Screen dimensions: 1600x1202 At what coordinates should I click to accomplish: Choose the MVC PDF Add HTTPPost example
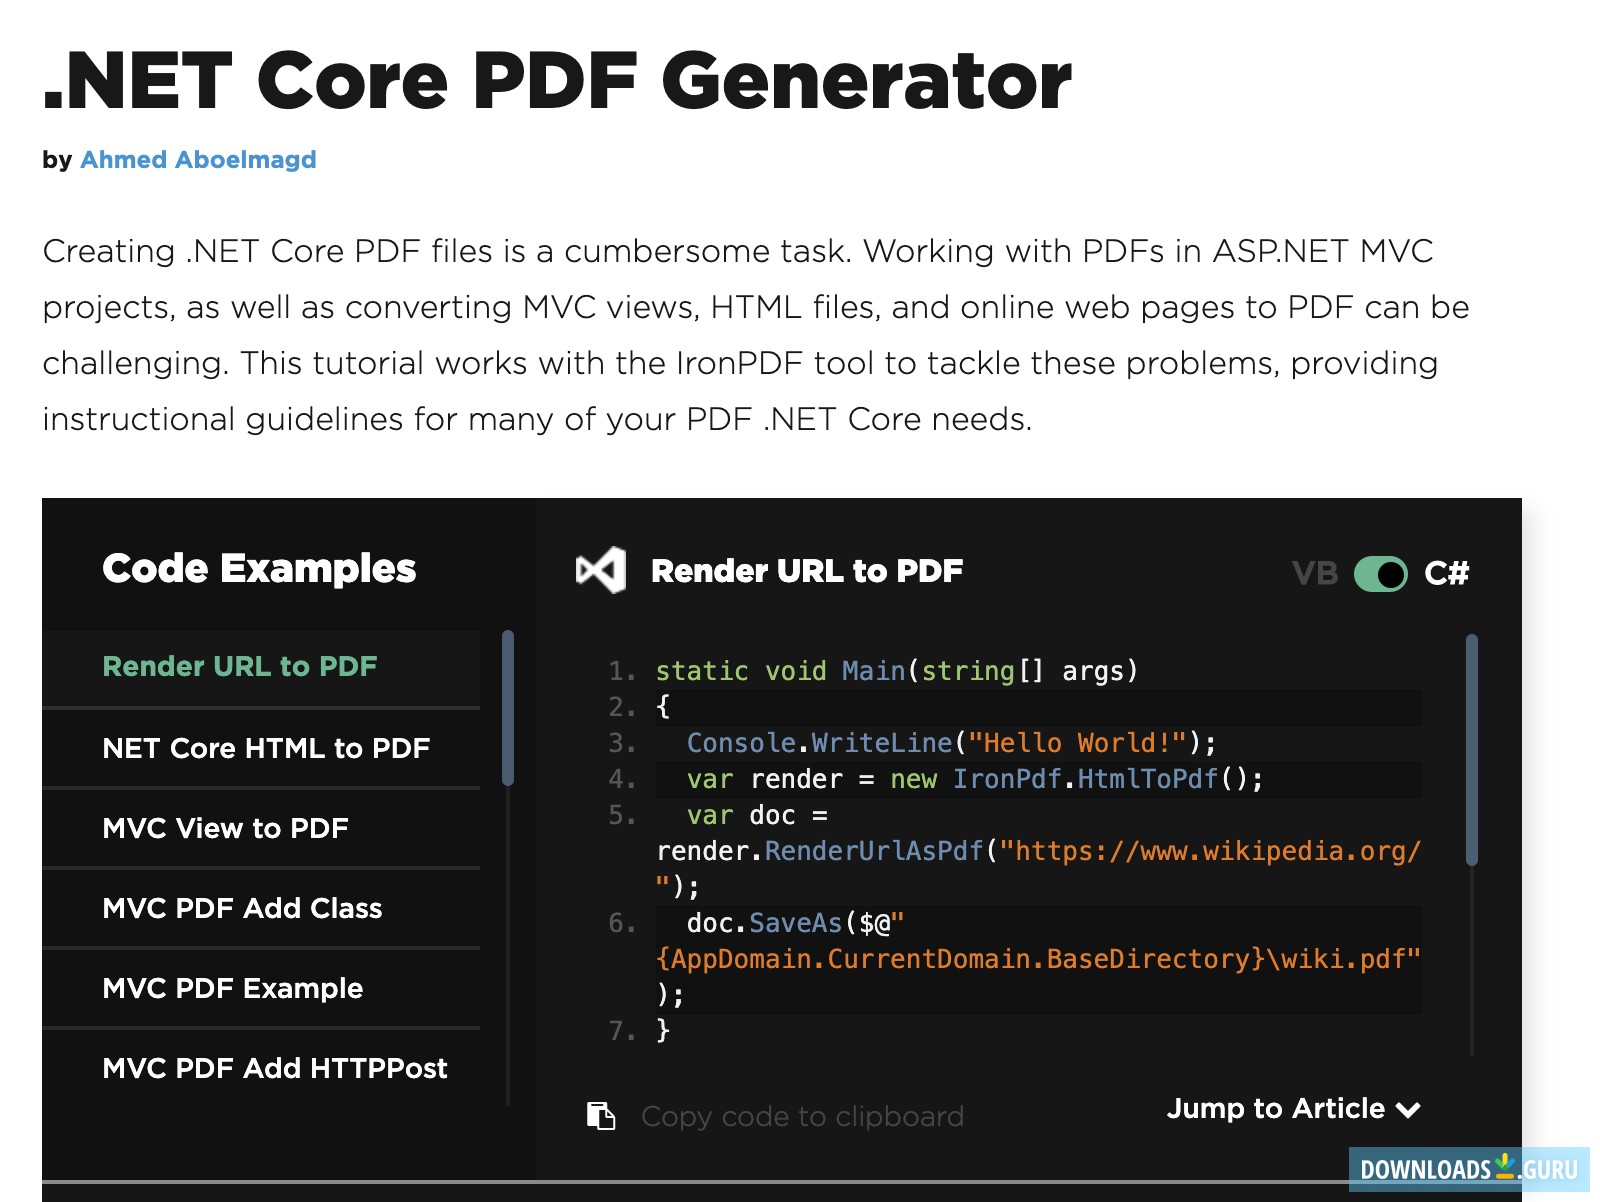coord(274,1068)
